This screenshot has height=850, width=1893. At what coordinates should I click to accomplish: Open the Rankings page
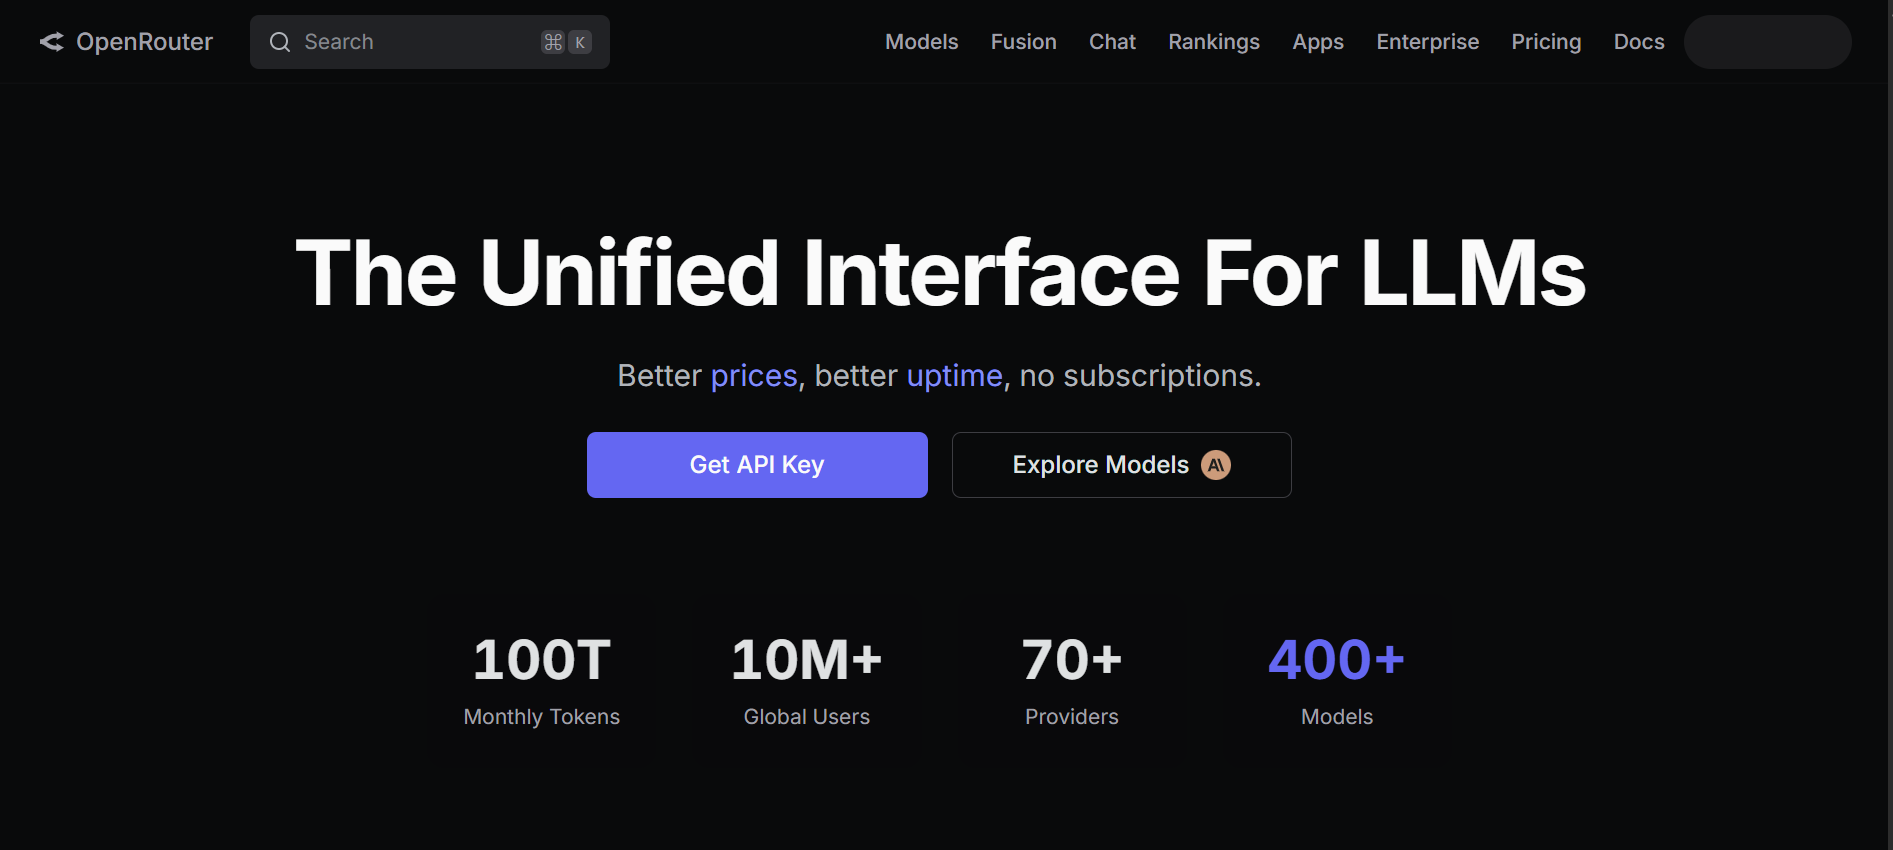click(x=1214, y=42)
